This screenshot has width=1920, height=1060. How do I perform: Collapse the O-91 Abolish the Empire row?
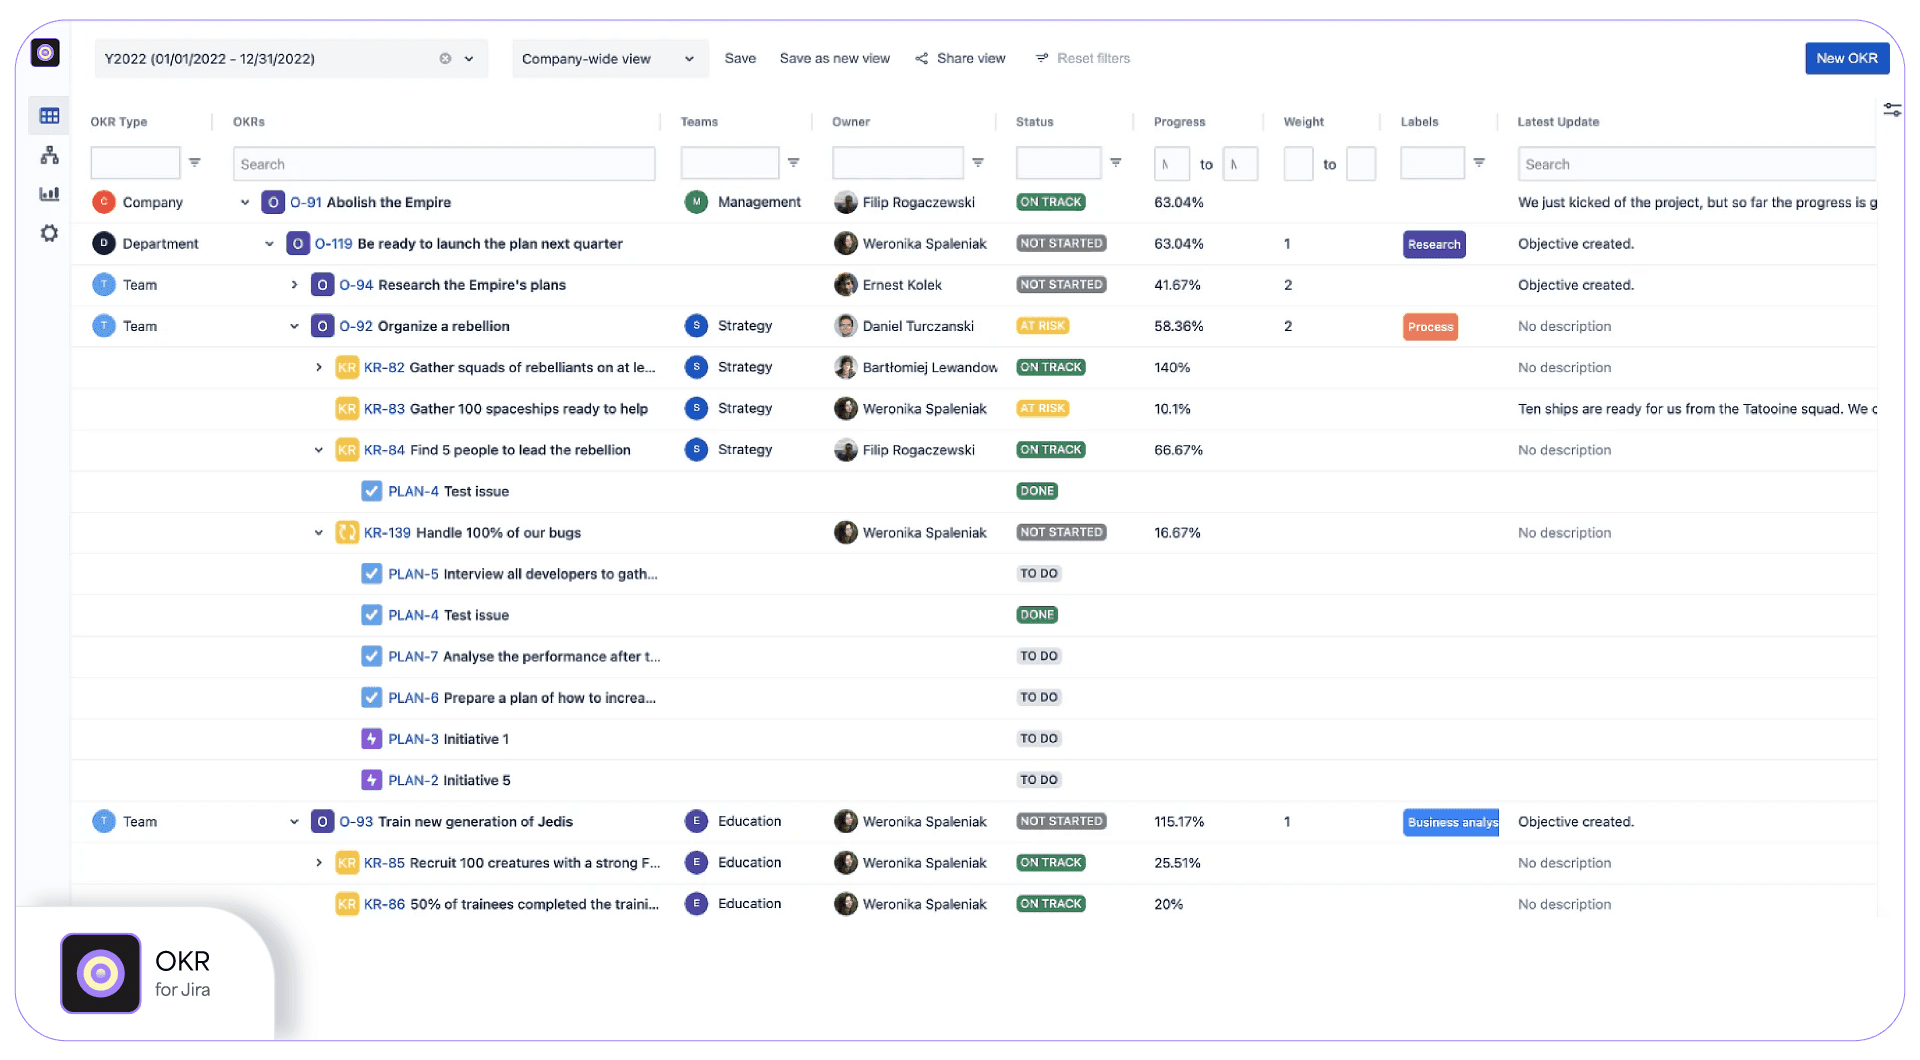pos(245,202)
